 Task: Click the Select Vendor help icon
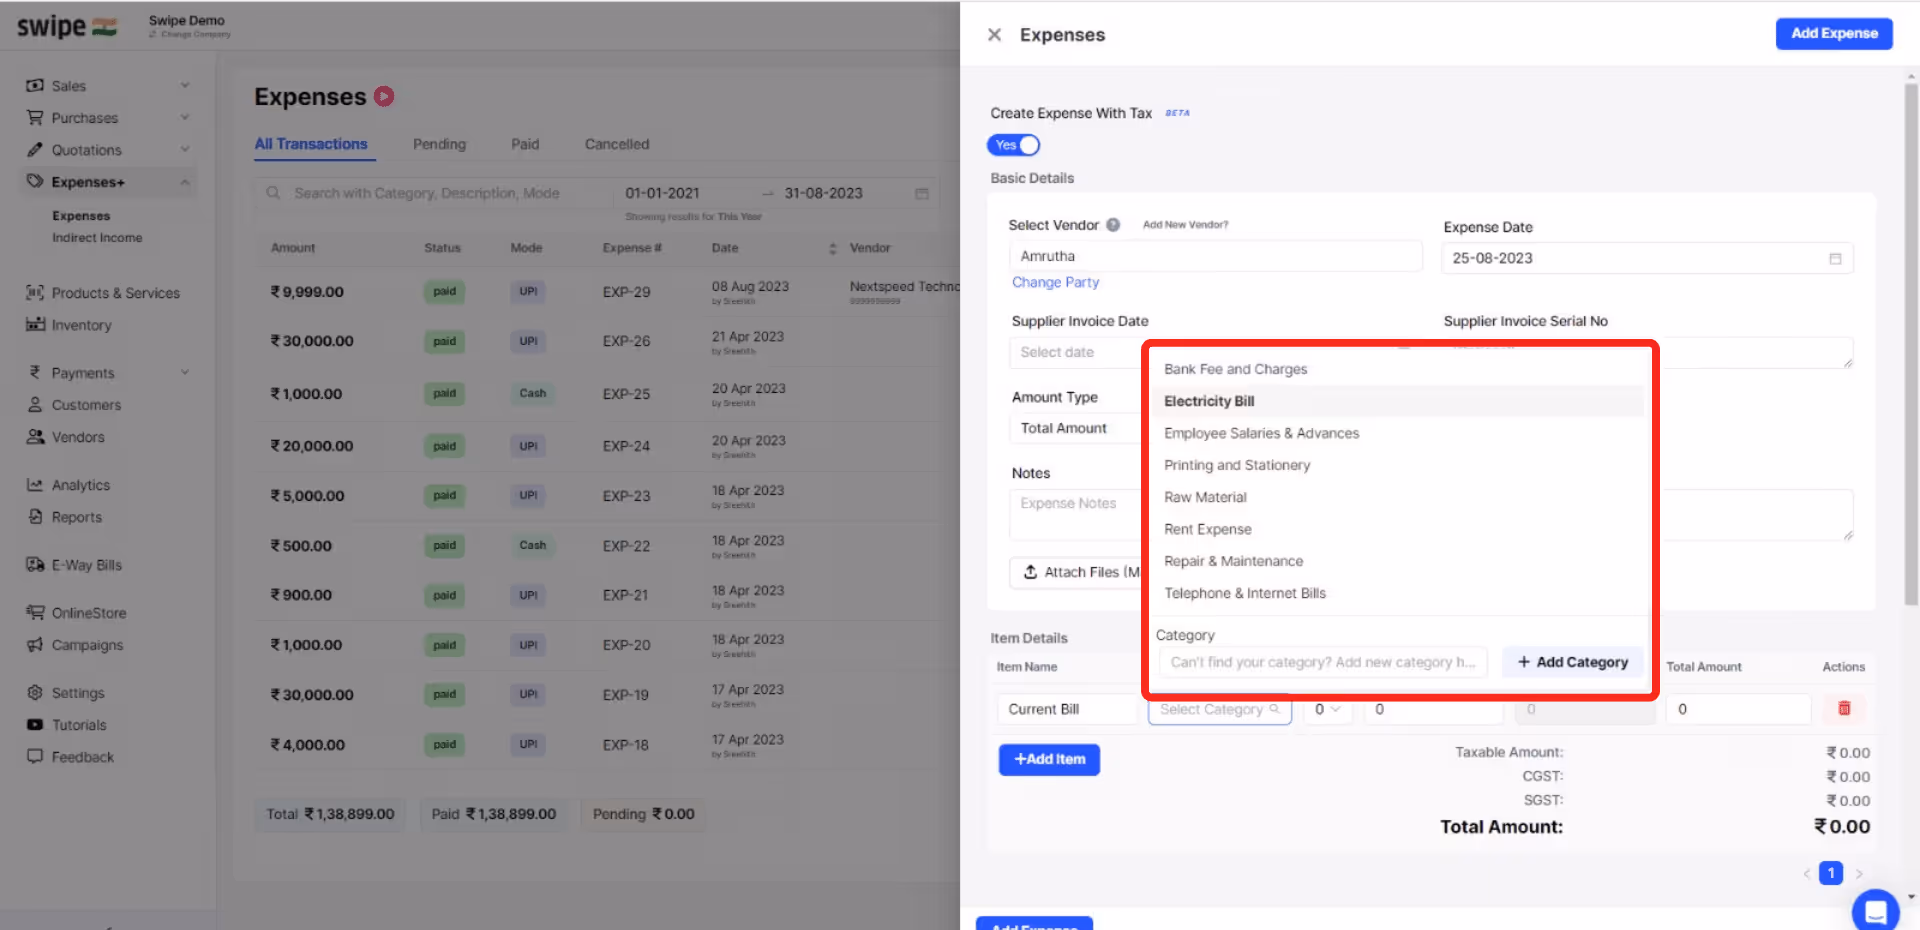(x=1113, y=225)
